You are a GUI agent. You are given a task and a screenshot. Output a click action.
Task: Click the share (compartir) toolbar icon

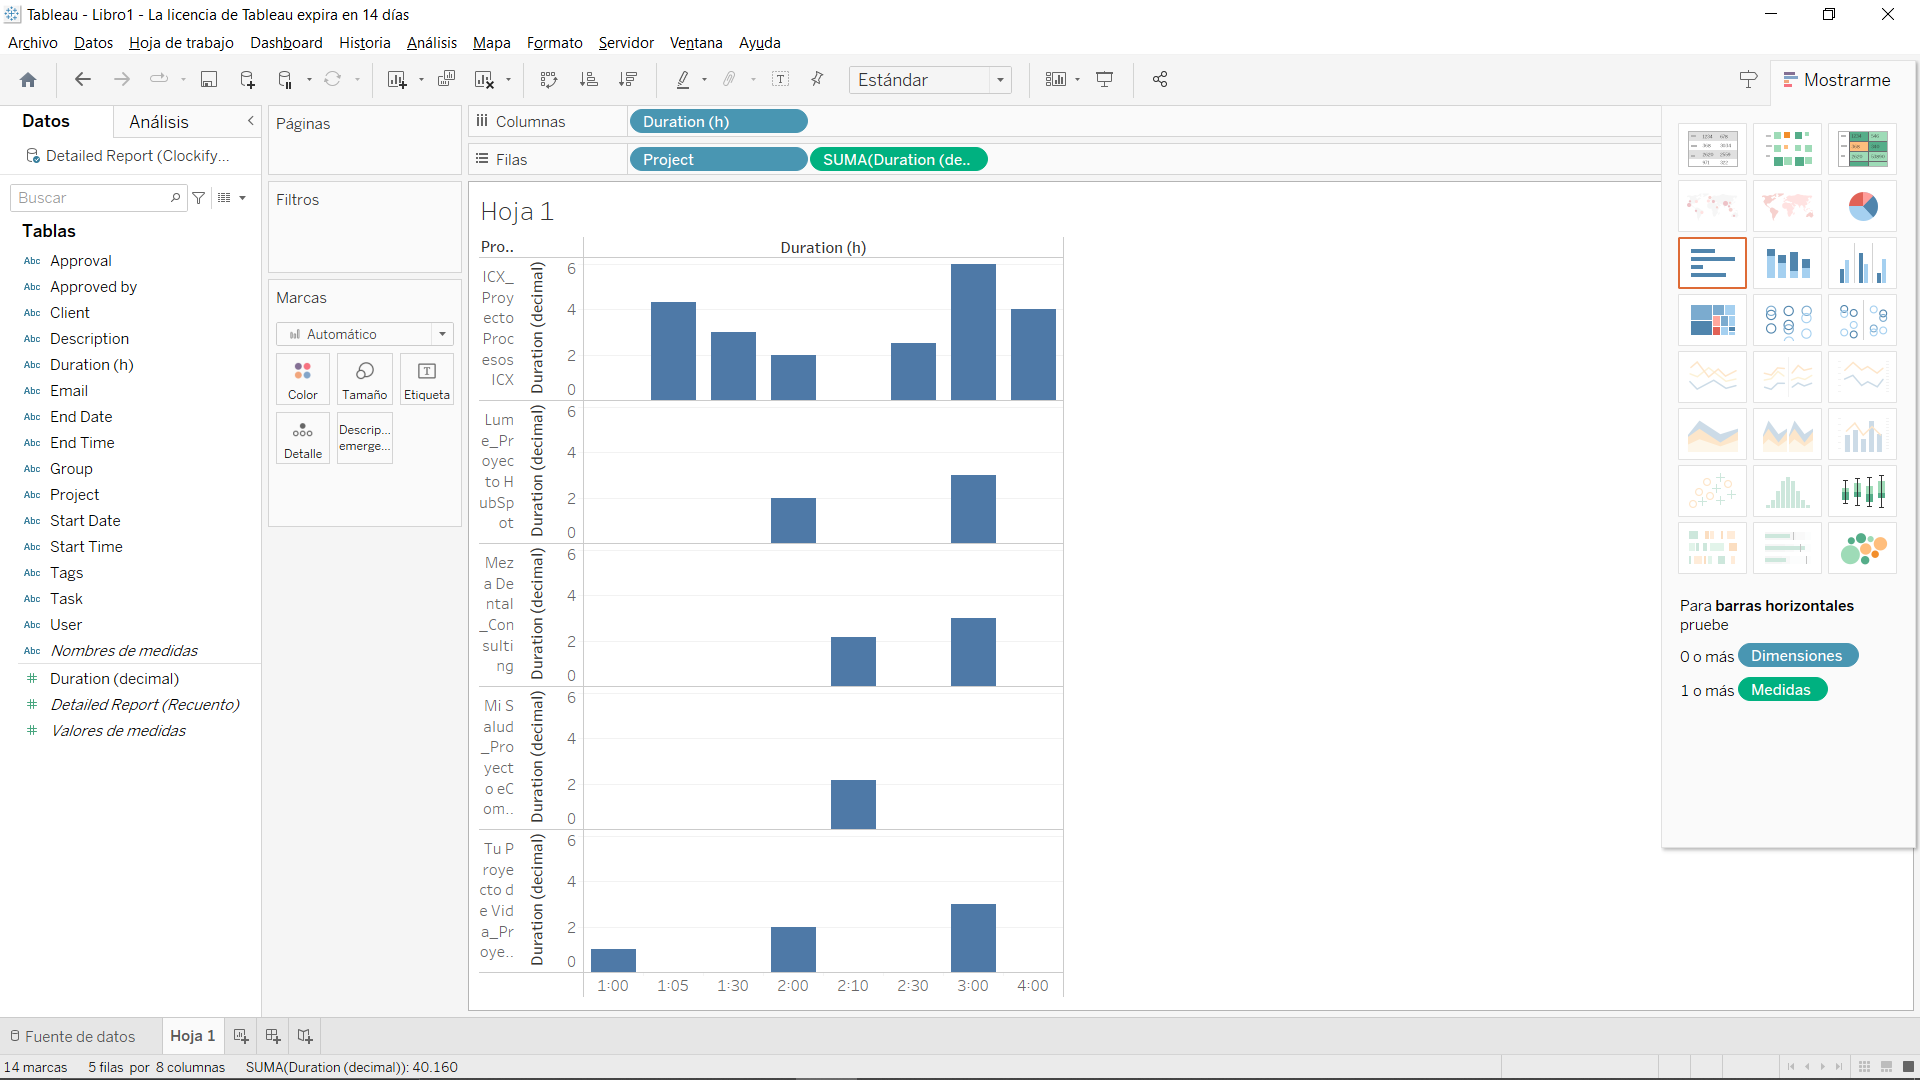(x=1160, y=79)
